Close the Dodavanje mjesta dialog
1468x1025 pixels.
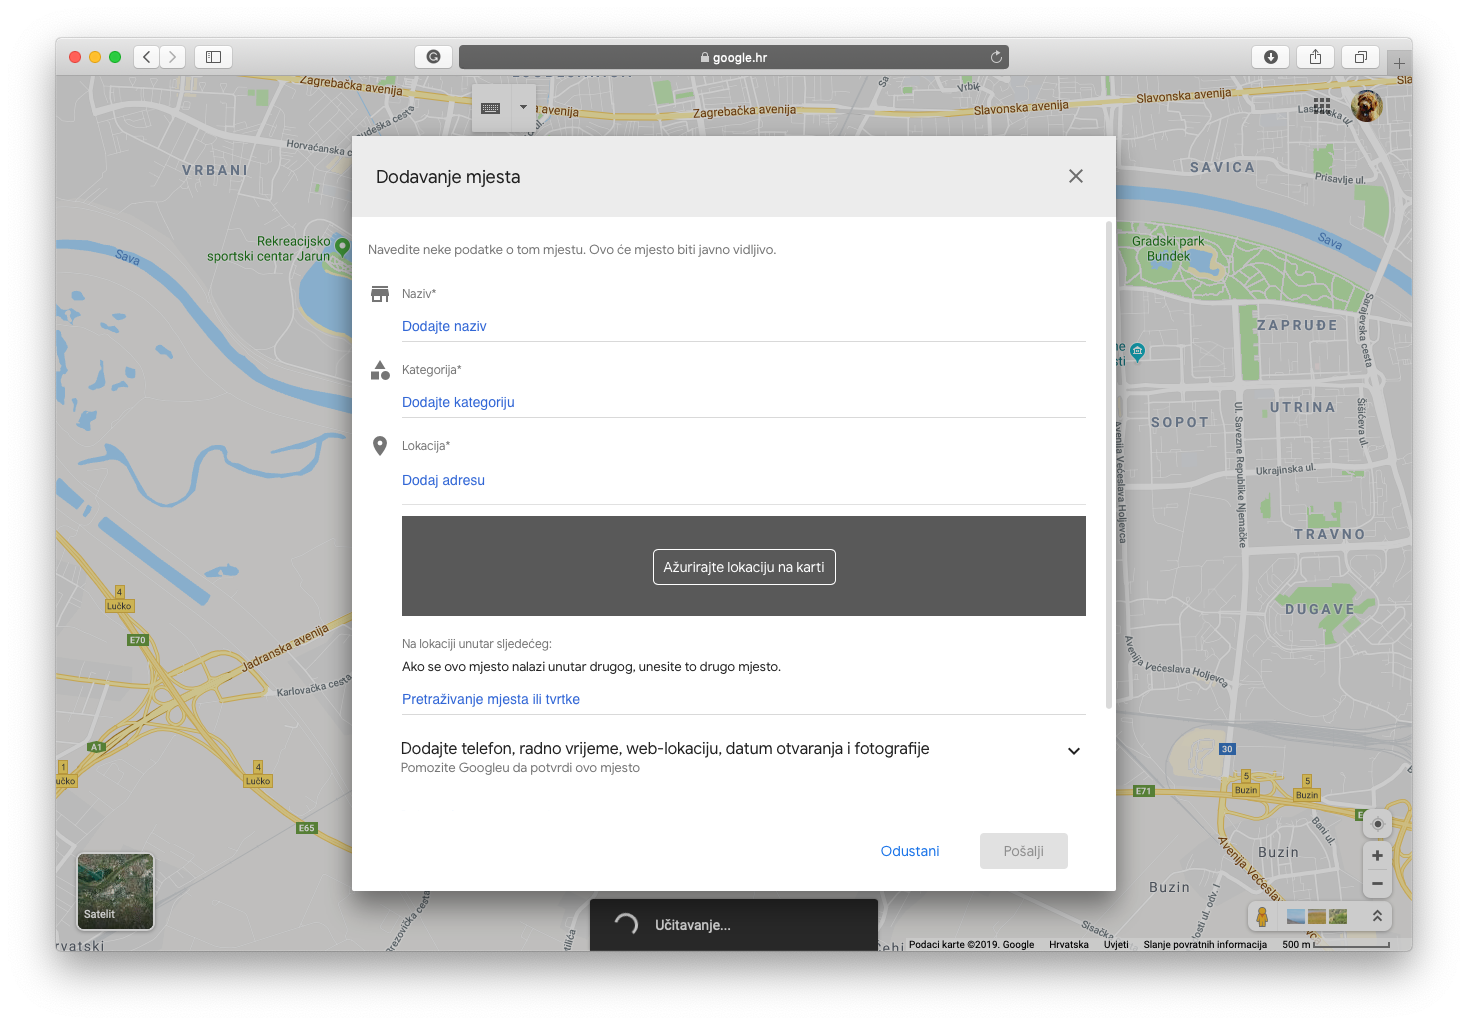pos(1076,176)
